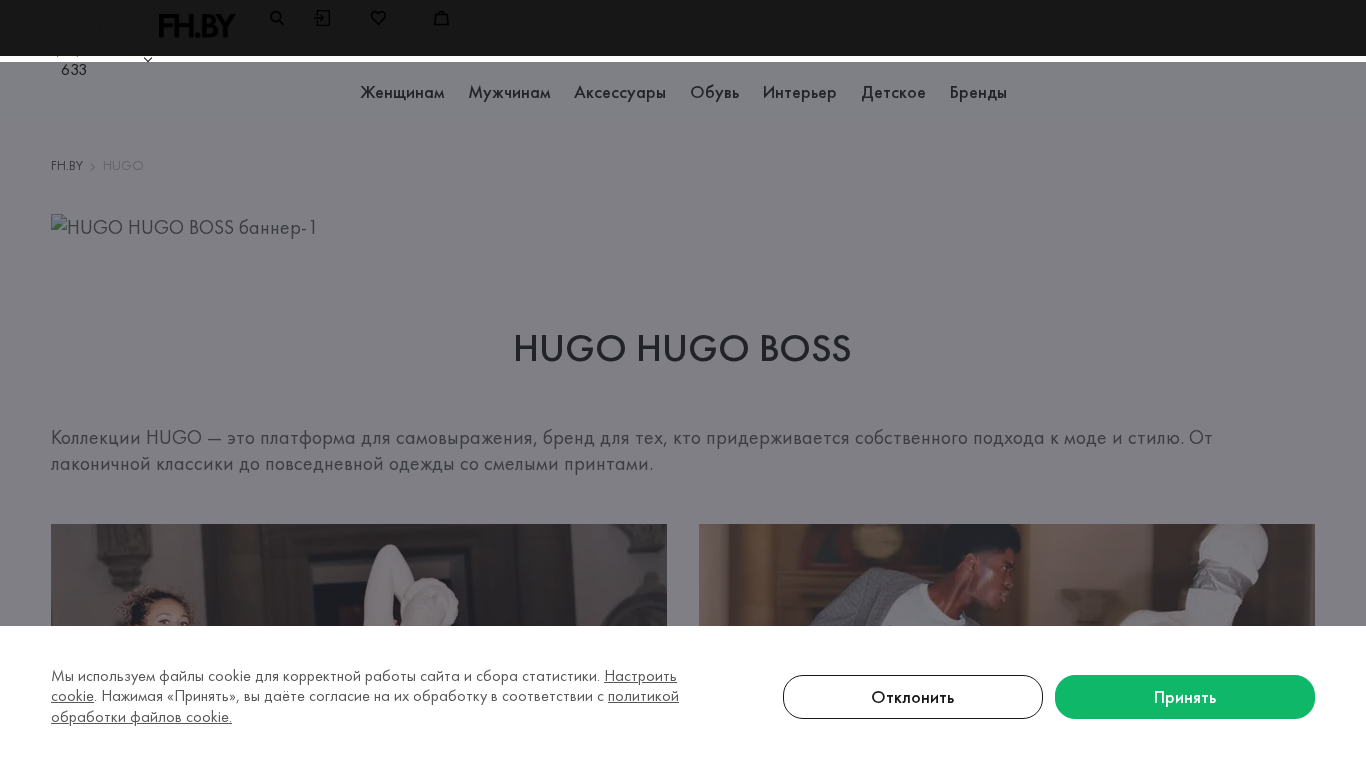1366x768 pixels.
Task: Open the Женщинам menu
Action: [x=402, y=93]
